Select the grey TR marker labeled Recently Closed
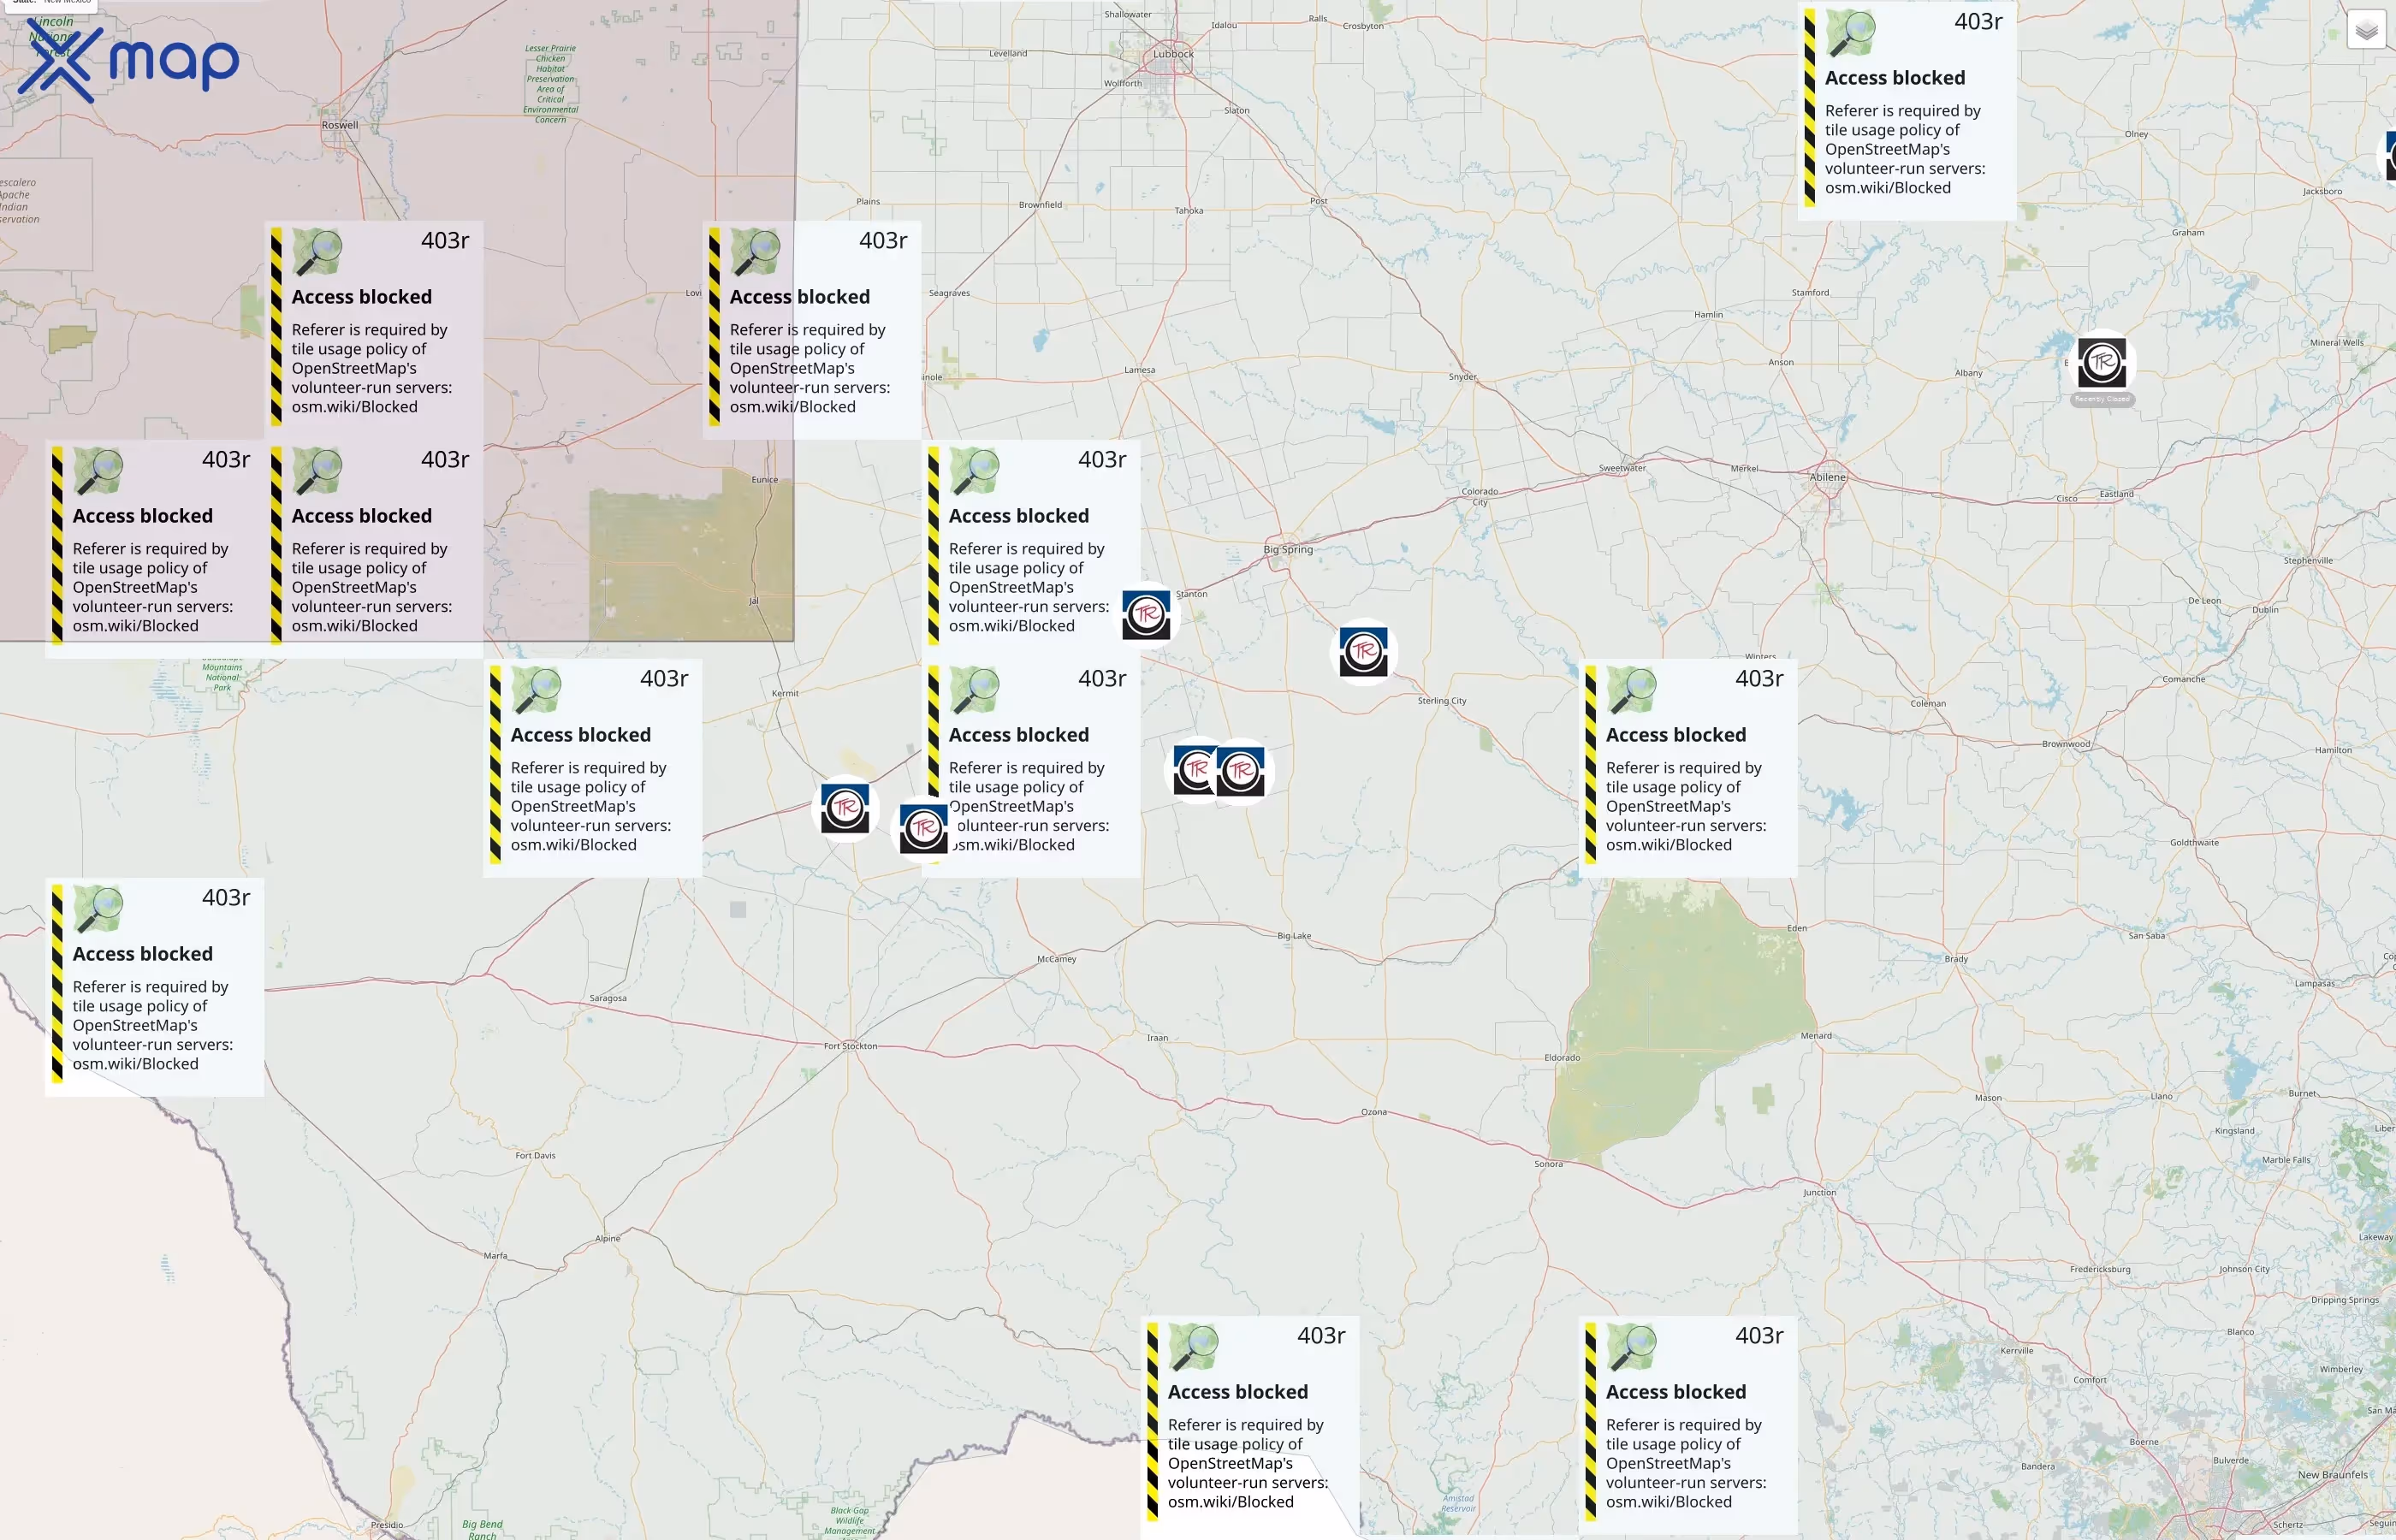The width and height of the screenshot is (2396, 1540). point(2102,361)
